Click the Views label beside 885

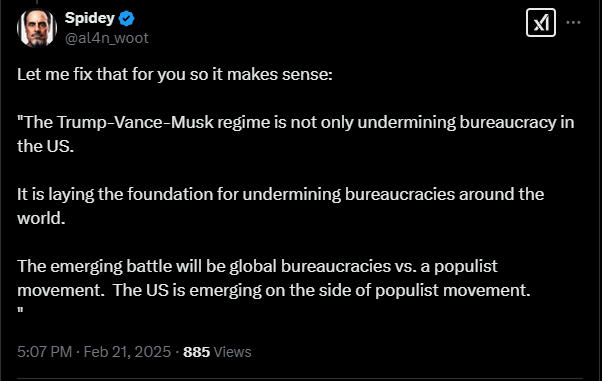coord(232,352)
